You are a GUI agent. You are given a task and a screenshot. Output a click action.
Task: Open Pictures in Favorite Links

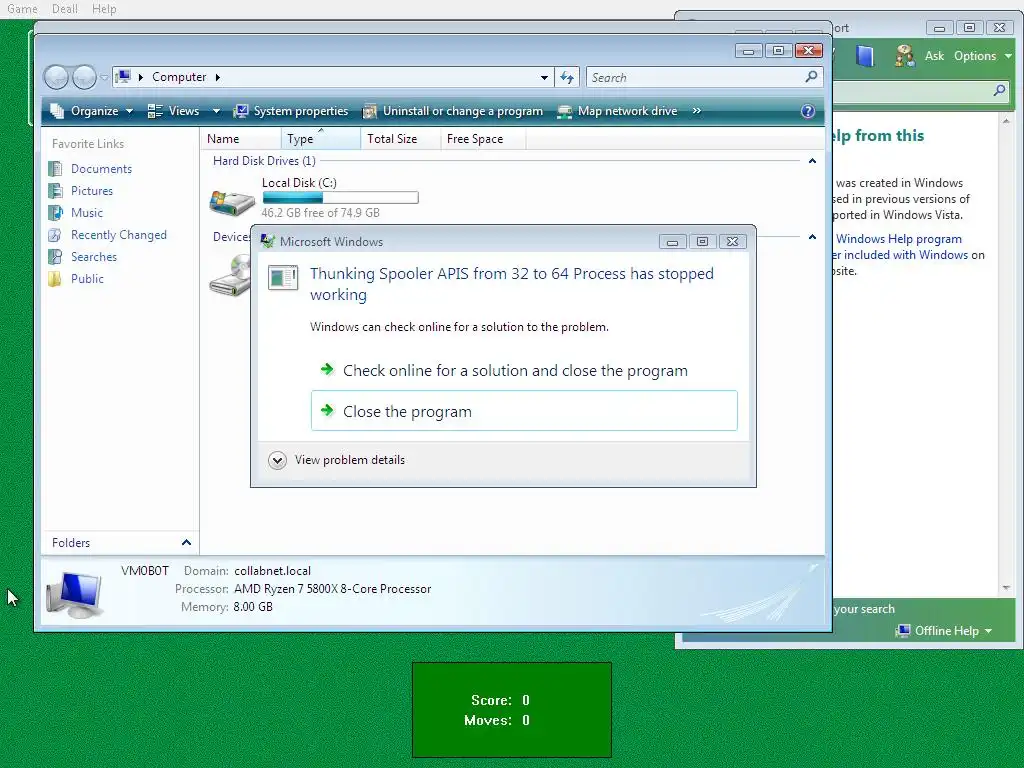(91, 191)
